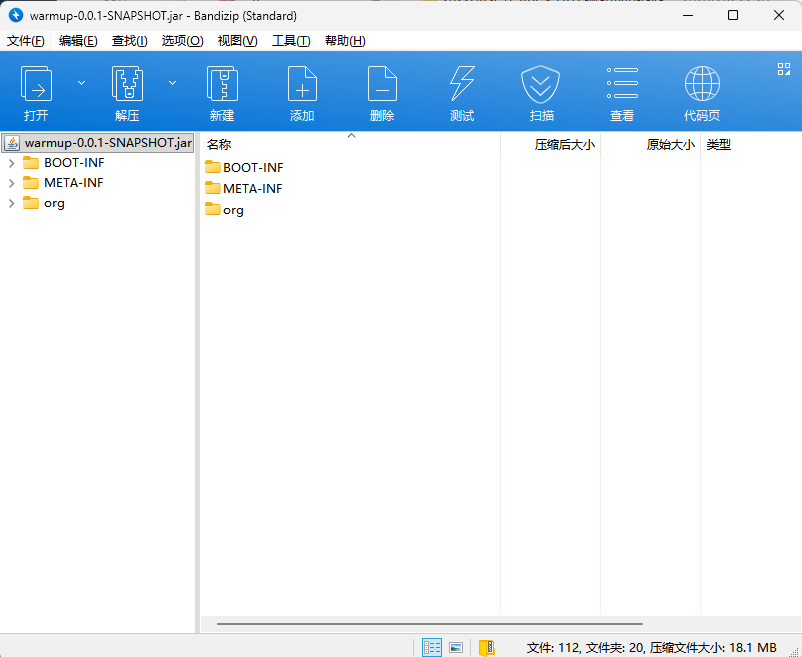This screenshot has width=802, height=657.
Task: Sort by 类型 column header
Action: pyautogui.click(x=719, y=145)
